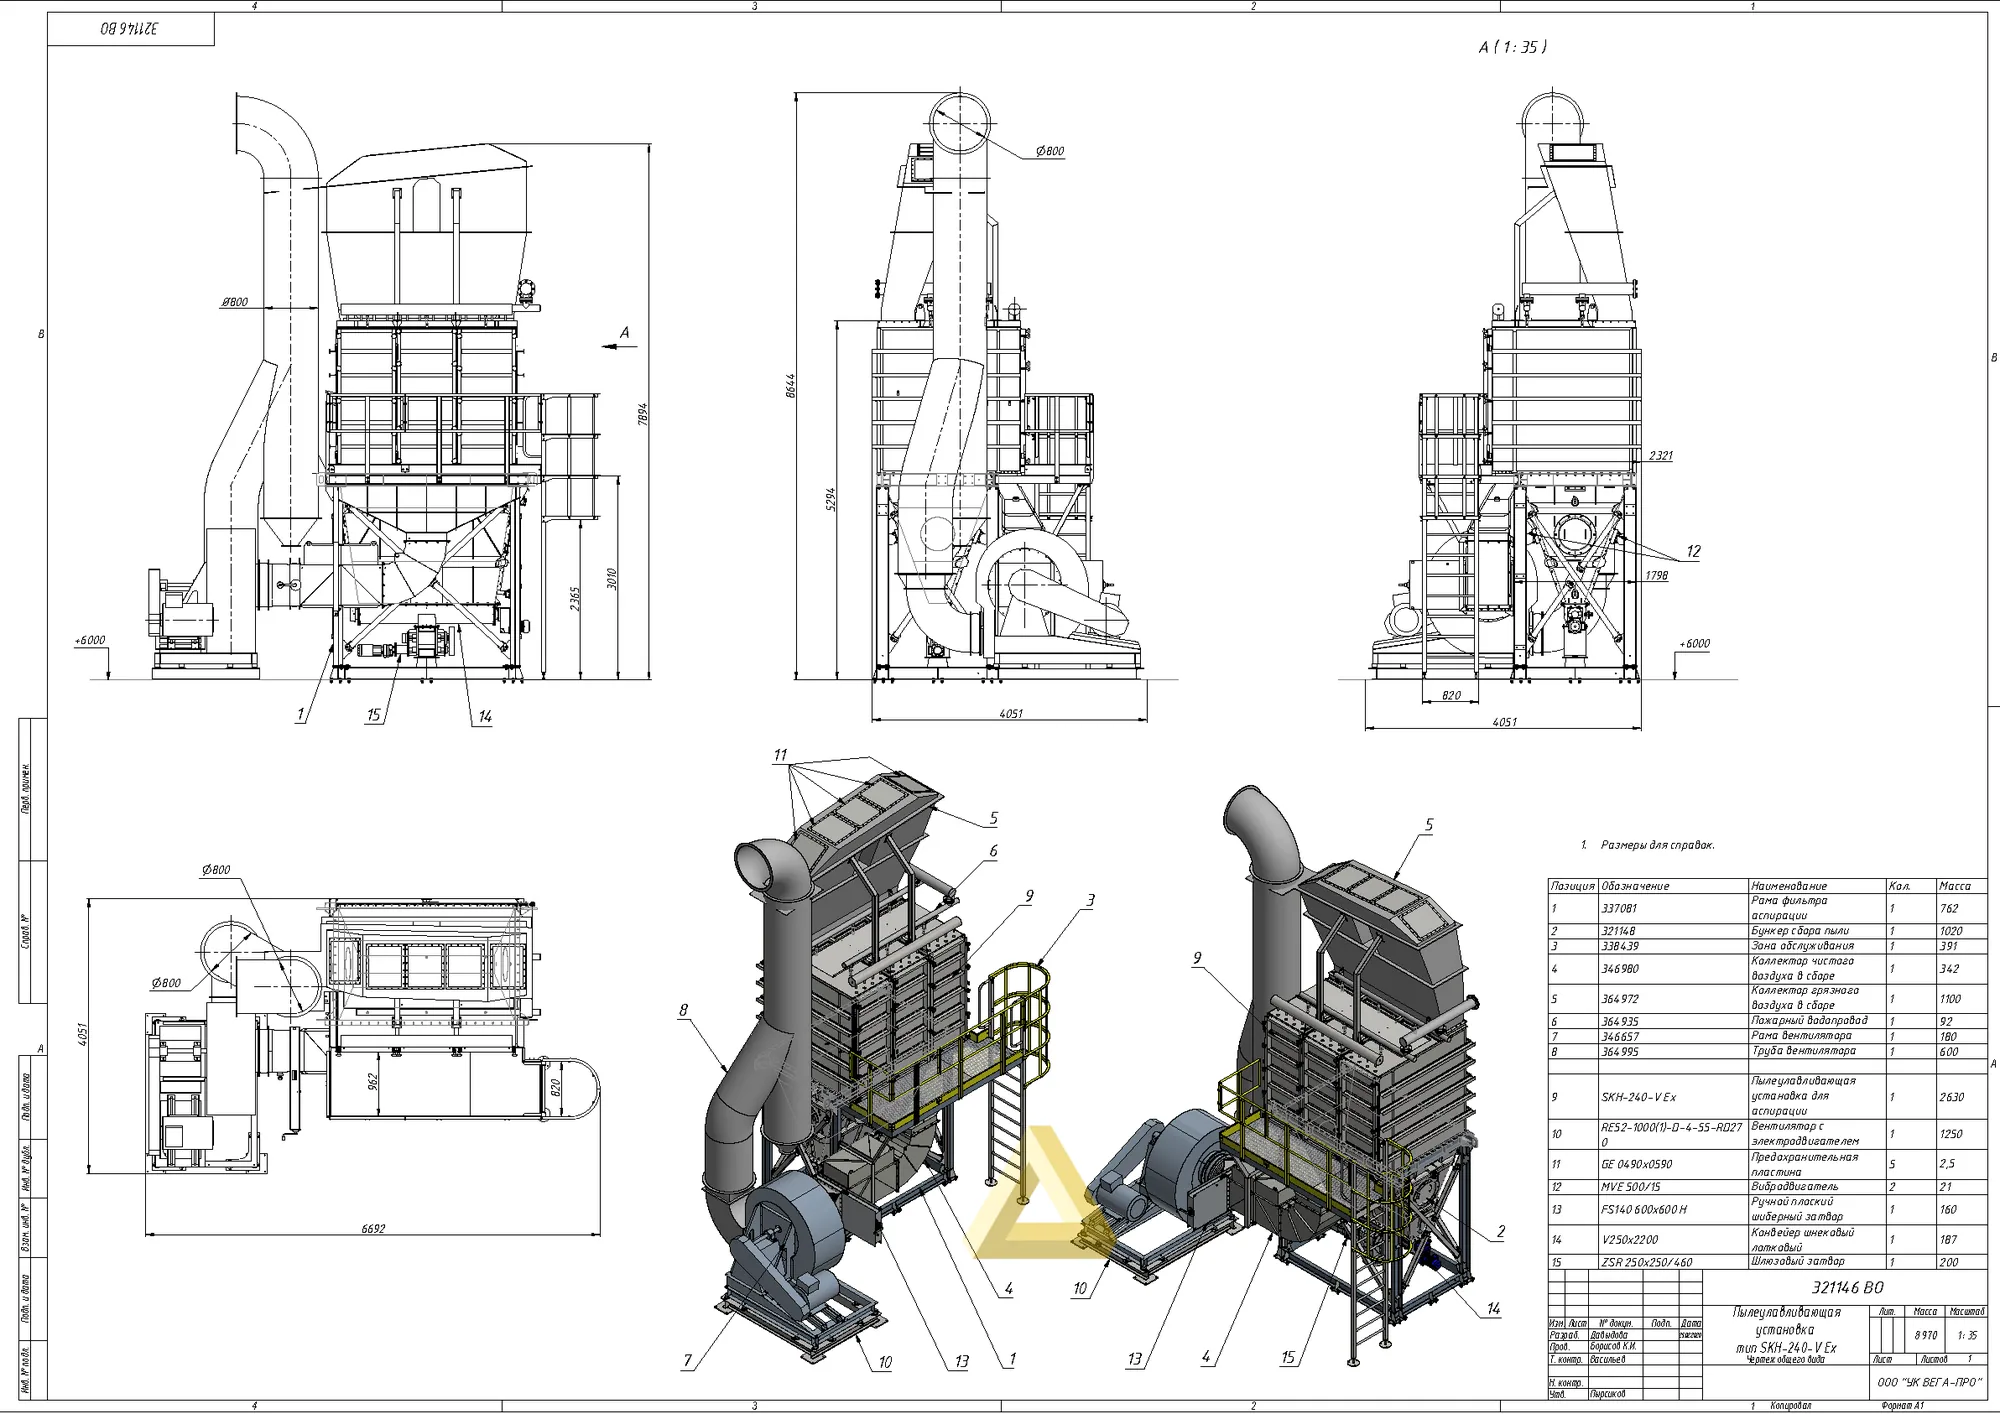Click position balloon 3 on isometric view

click(1090, 901)
